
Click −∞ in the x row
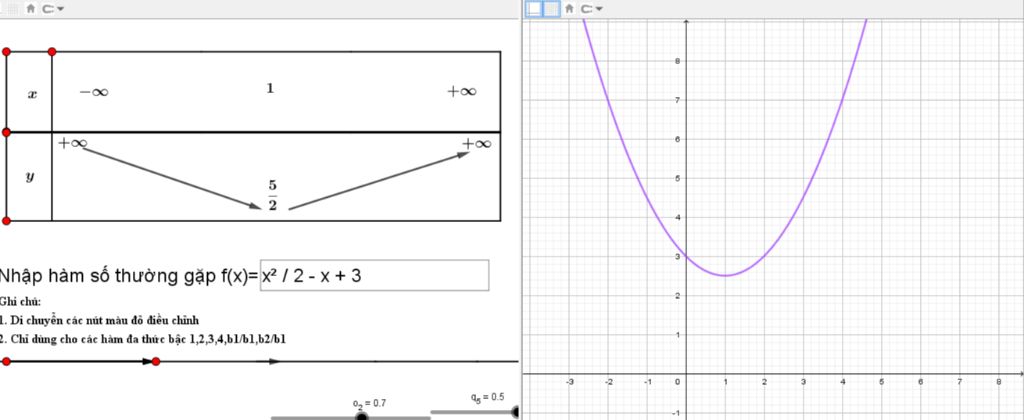coord(94,92)
